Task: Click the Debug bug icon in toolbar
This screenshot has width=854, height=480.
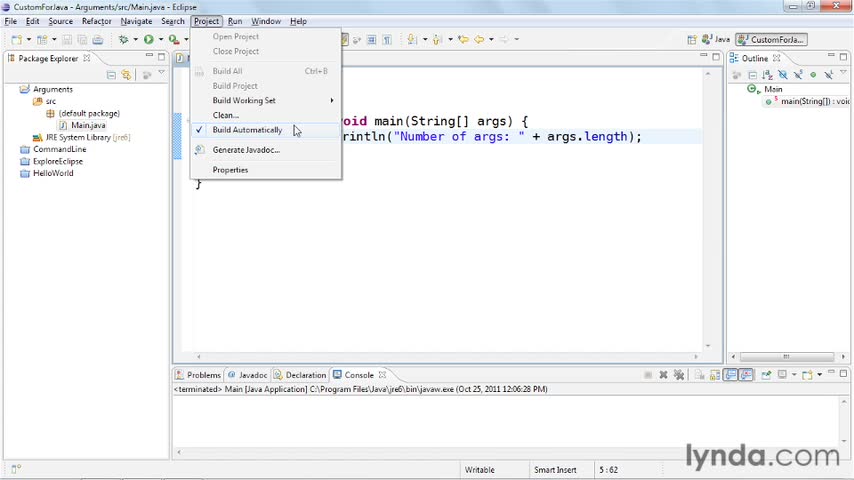Action: (123, 40)
